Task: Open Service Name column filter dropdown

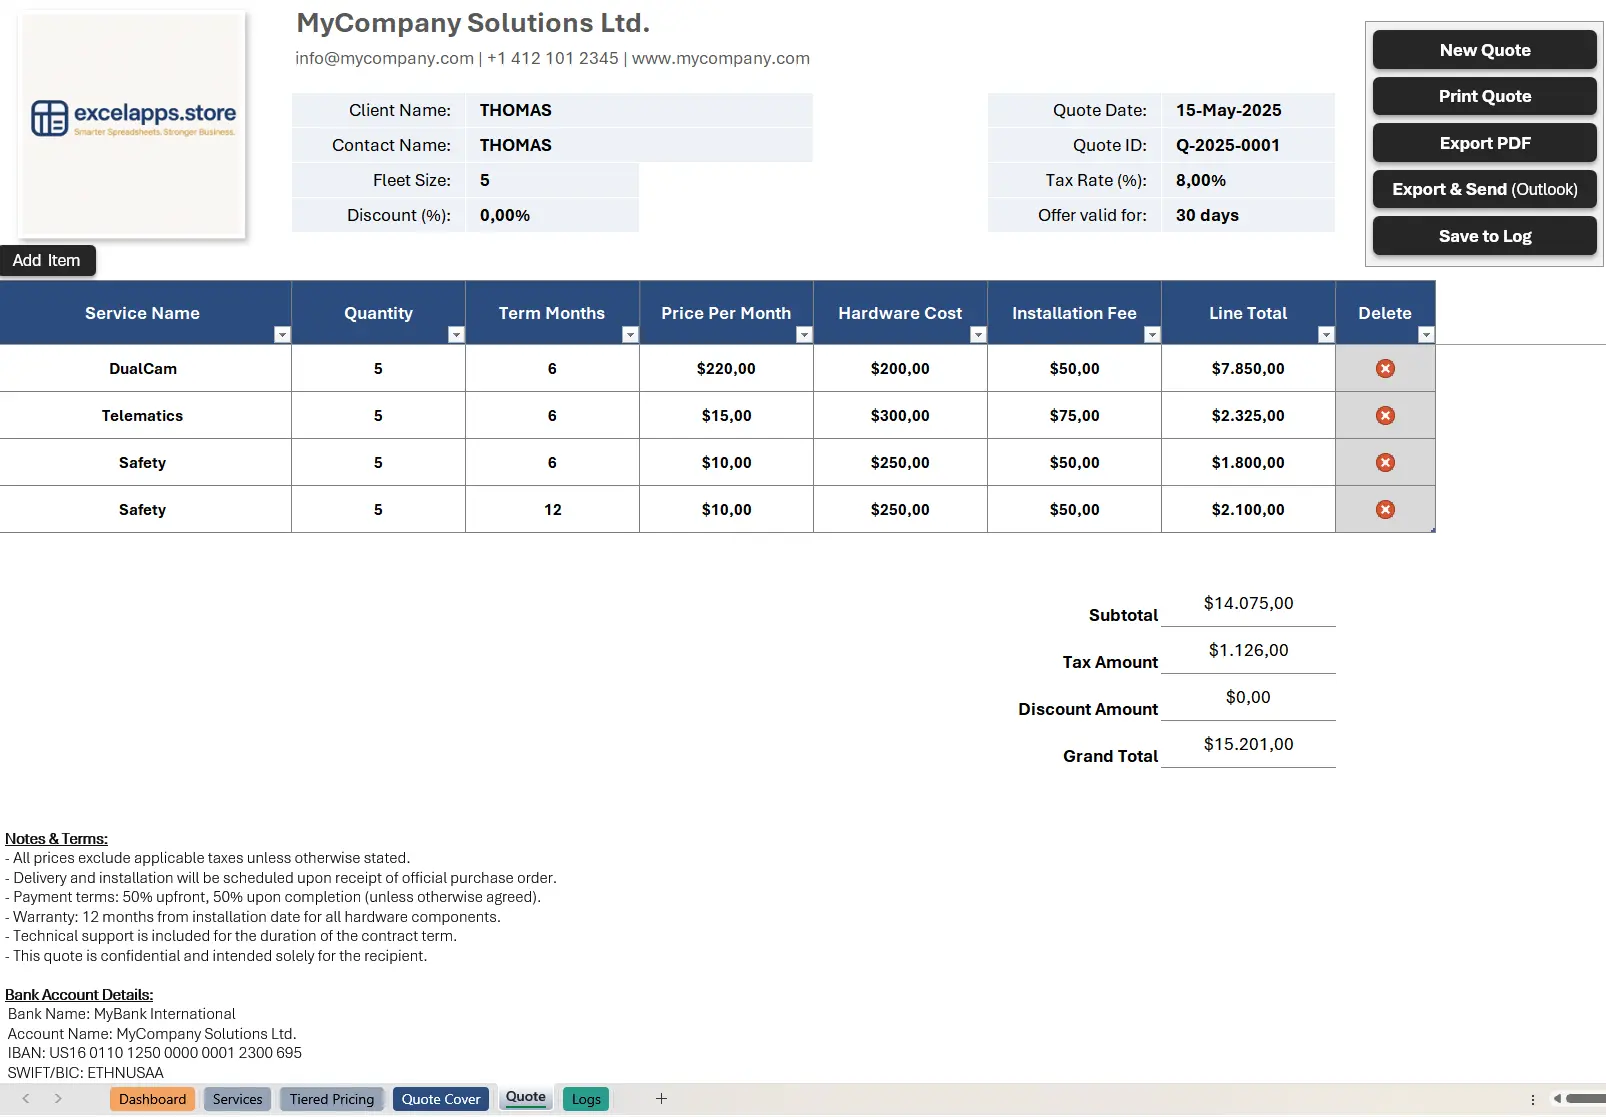Action: 282,335
